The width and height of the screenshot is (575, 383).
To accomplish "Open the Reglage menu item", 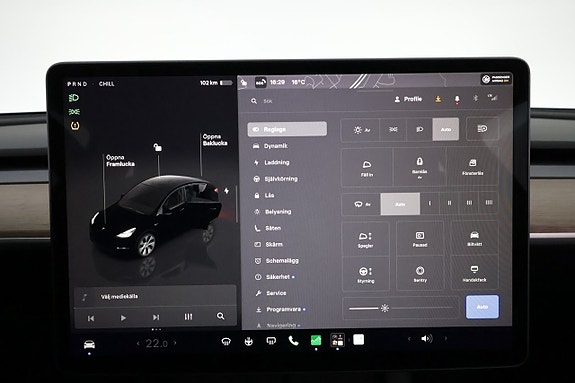I will click(x=287, y=129).
